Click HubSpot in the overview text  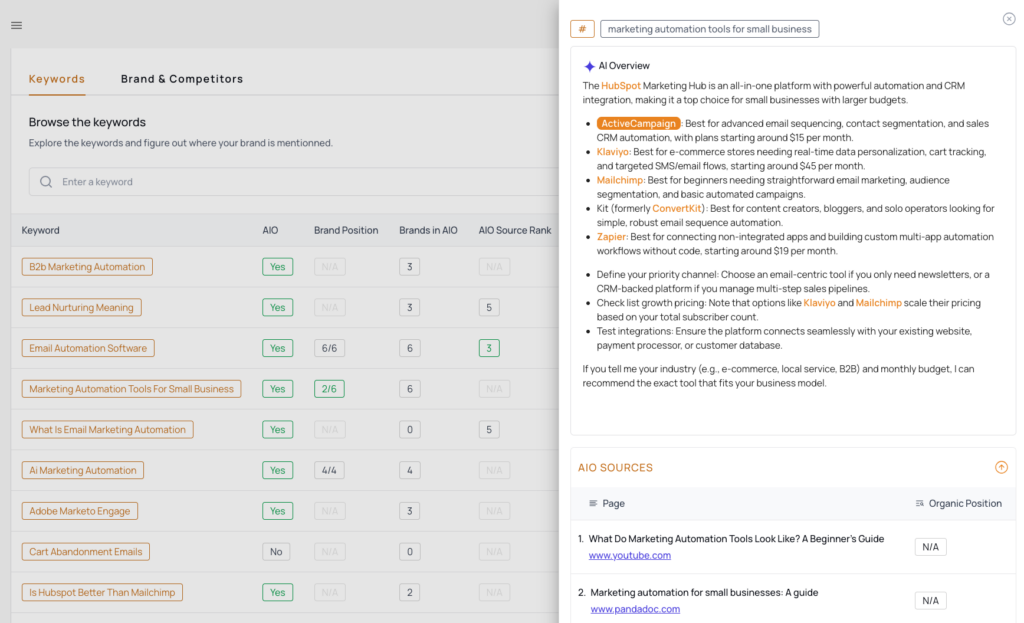point(620,86)
